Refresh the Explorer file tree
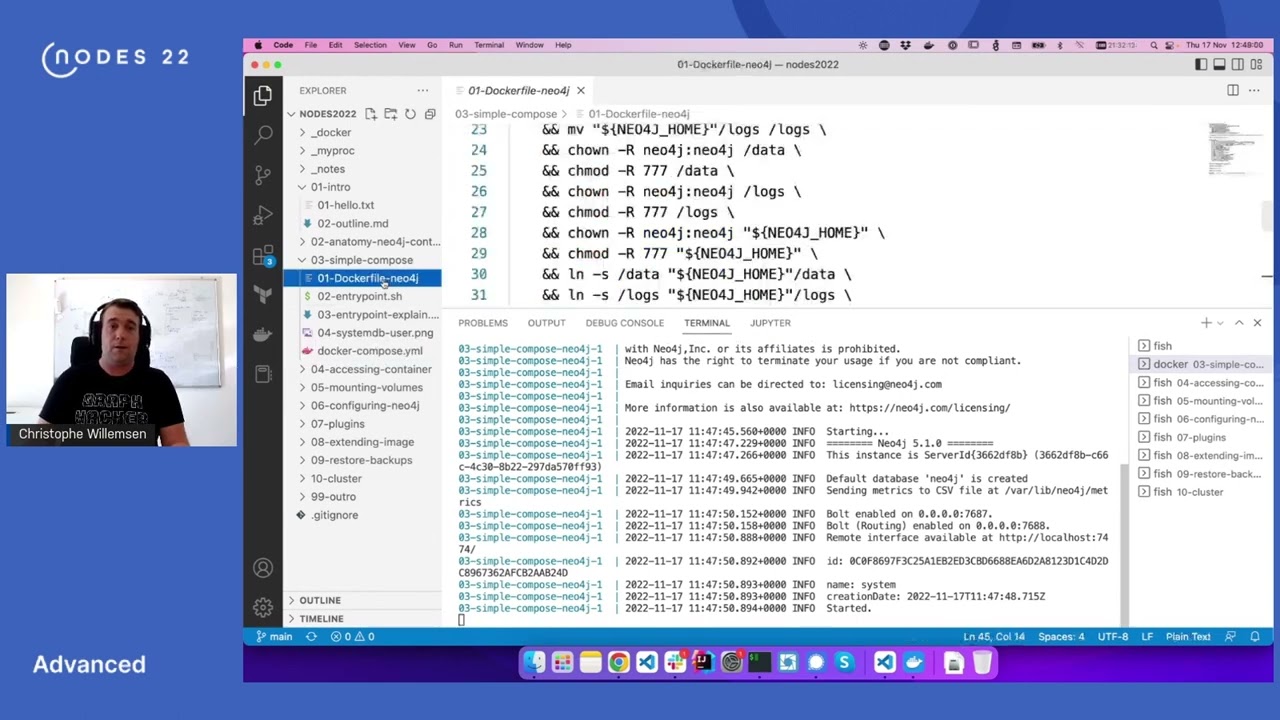Viewport: 1280px width, 720px height. tap(410, 114)
